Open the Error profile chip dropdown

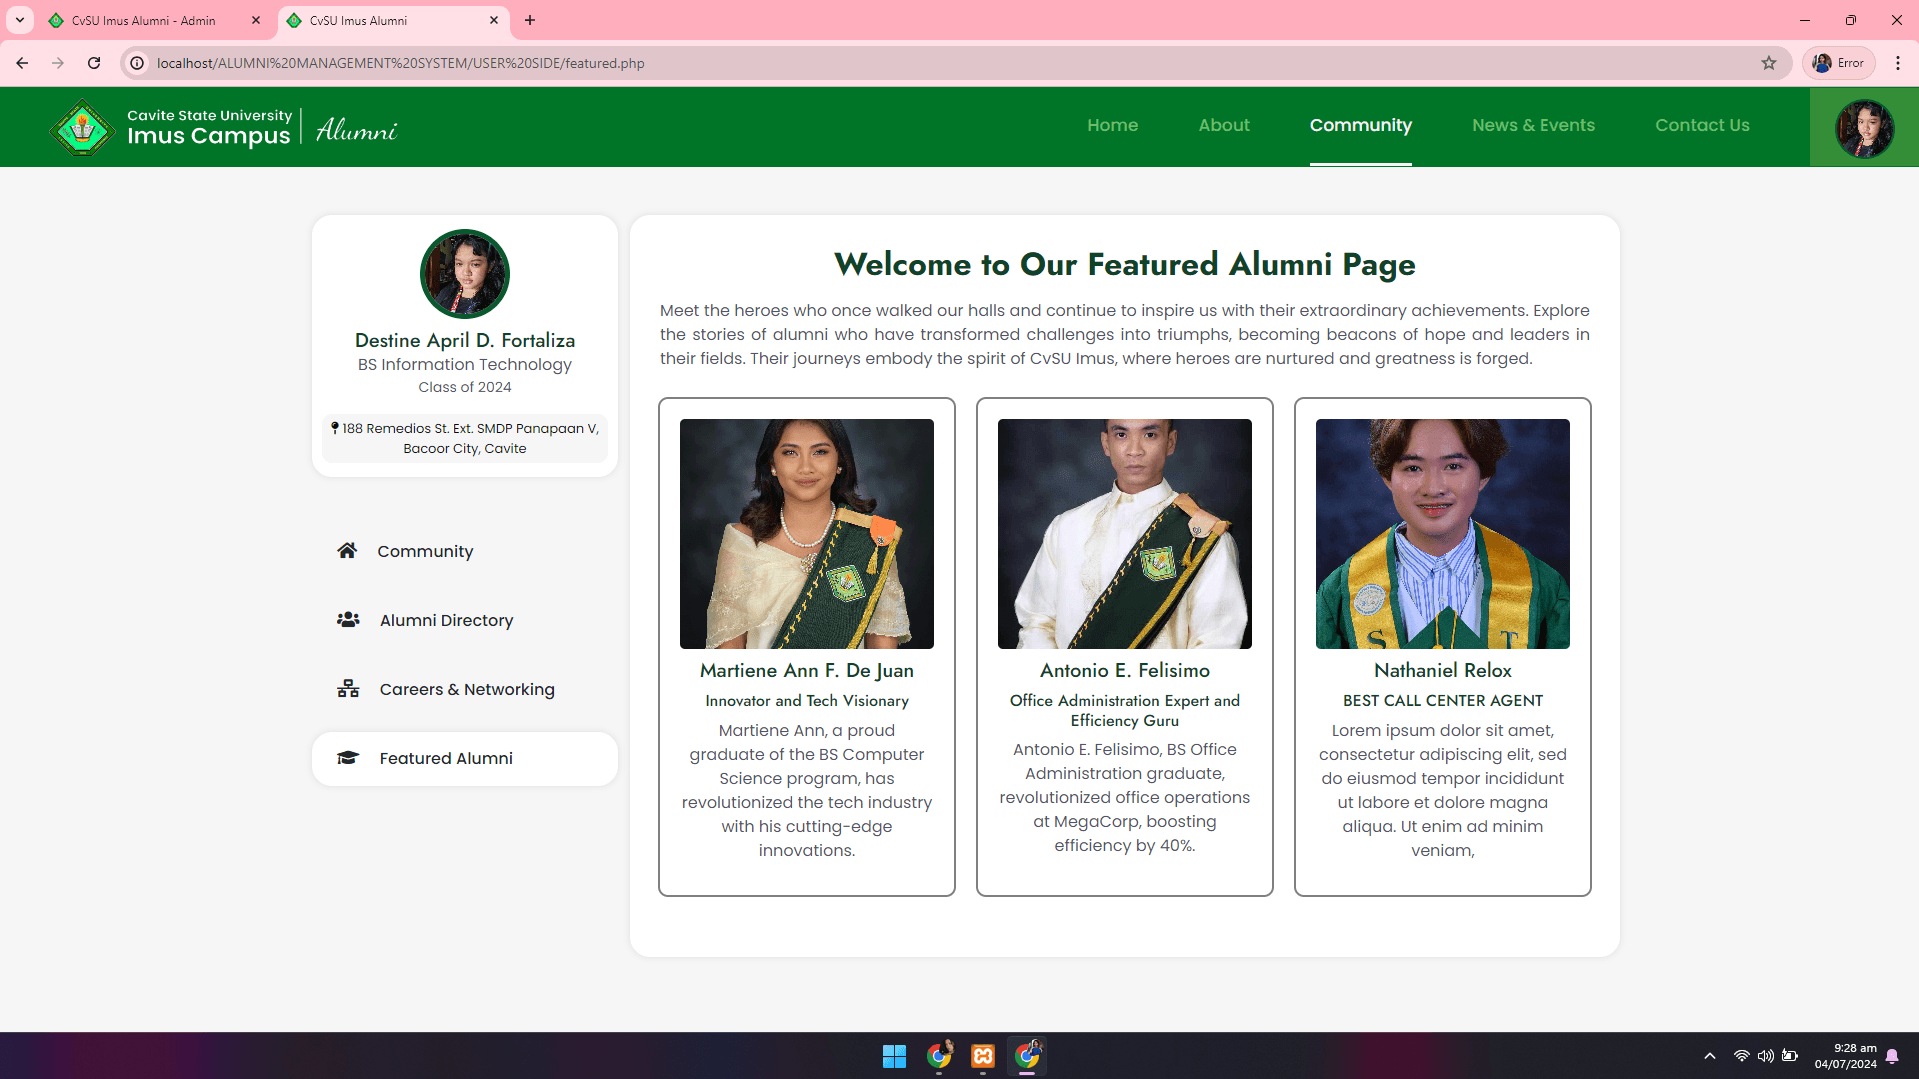pyautogui.click(x=1838, y=62)
